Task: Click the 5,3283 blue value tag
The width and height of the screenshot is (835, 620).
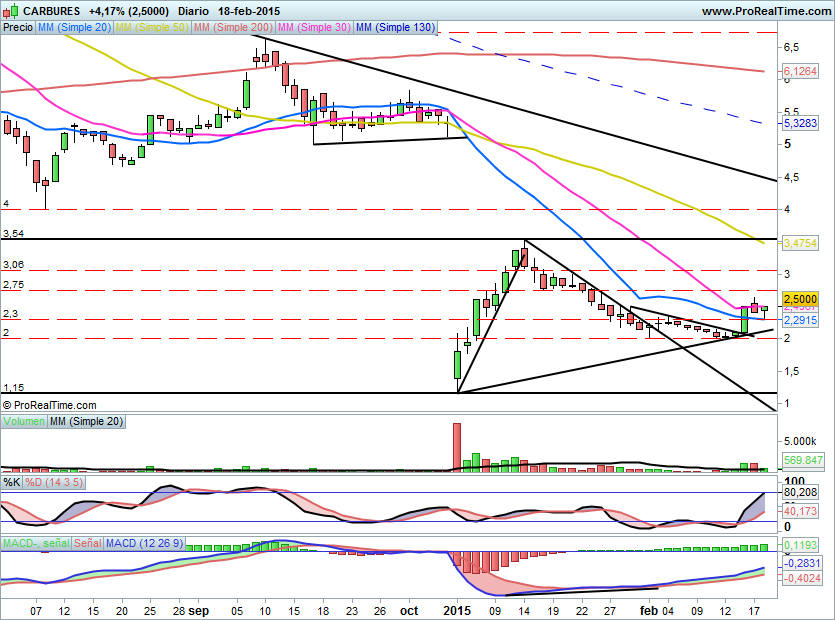Action: [x=800, y=123]
